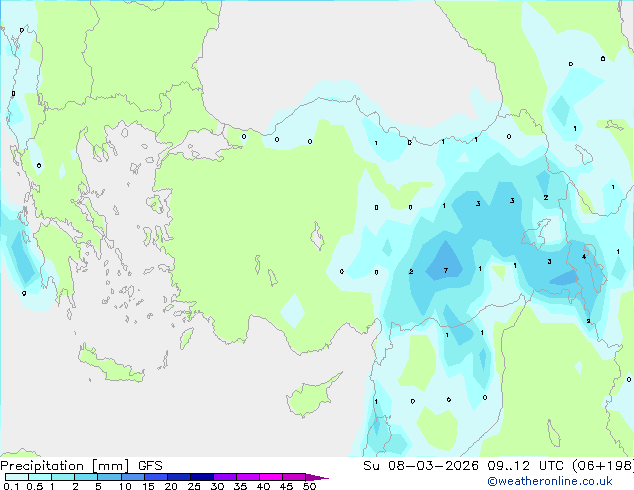Viewport: 634px width, 490px height.
Task: Click the "GFS" model label
Action: [150, 466]
